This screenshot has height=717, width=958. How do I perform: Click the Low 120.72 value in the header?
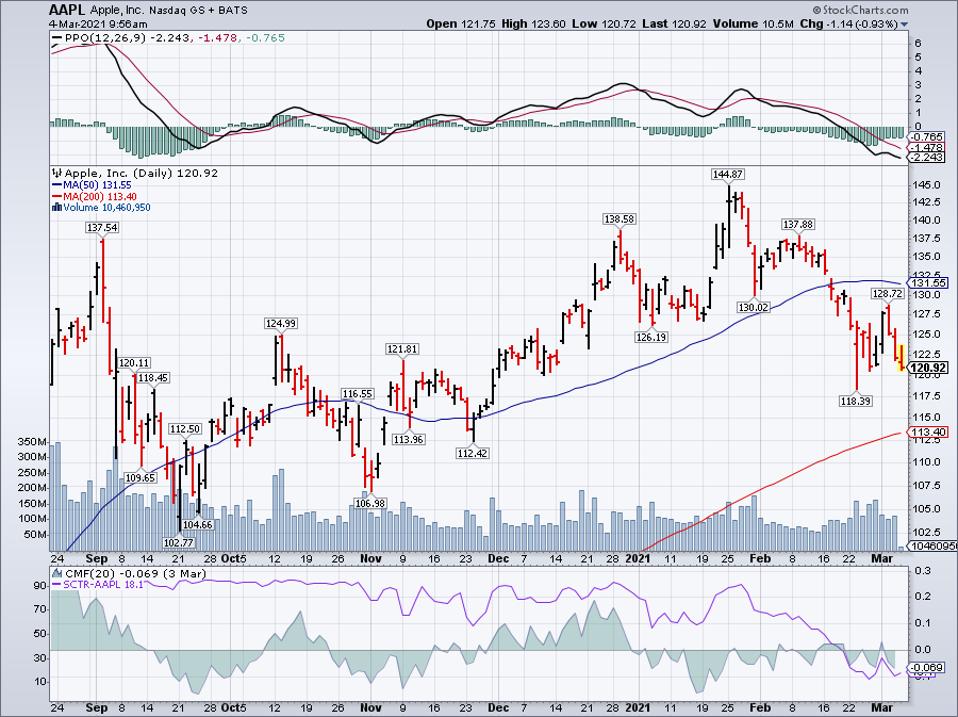tap(605, 24)
